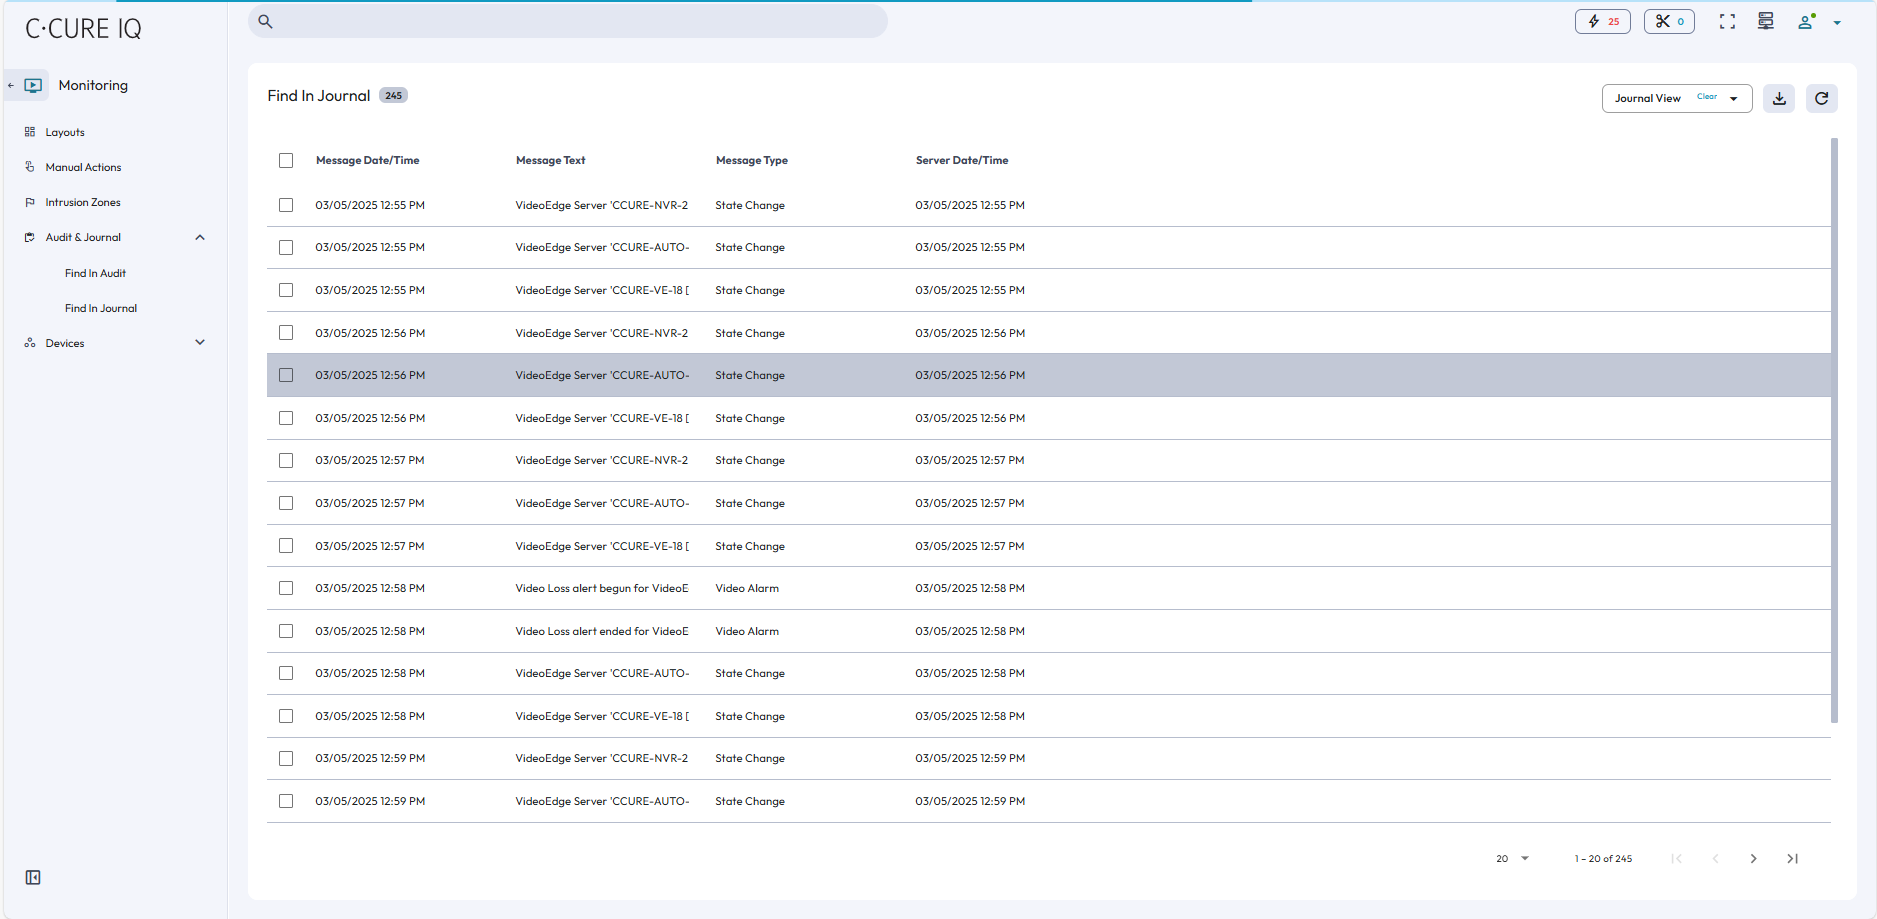The width and height of the screenshot is (1877, 919).
Task: Change the rows per page dropdown from 20
Action: [x=1512, y=858]
